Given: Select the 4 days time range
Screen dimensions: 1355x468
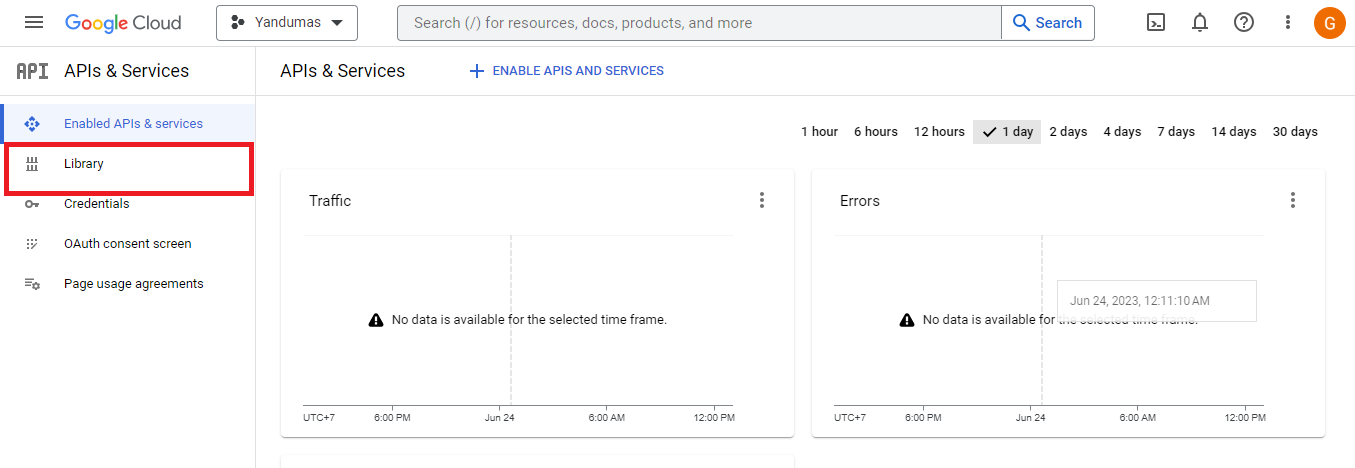Looking at the screenshot, I should coord(1122,132).
